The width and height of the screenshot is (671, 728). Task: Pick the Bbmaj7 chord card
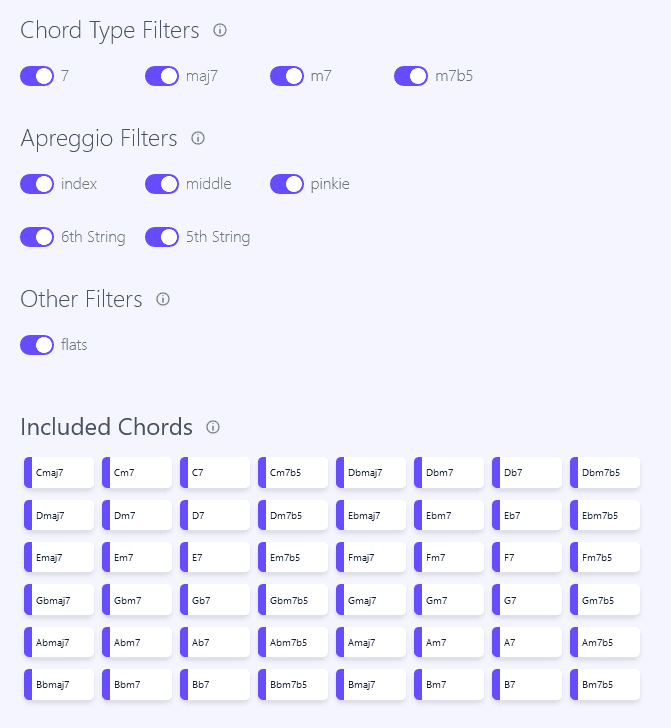59,685
